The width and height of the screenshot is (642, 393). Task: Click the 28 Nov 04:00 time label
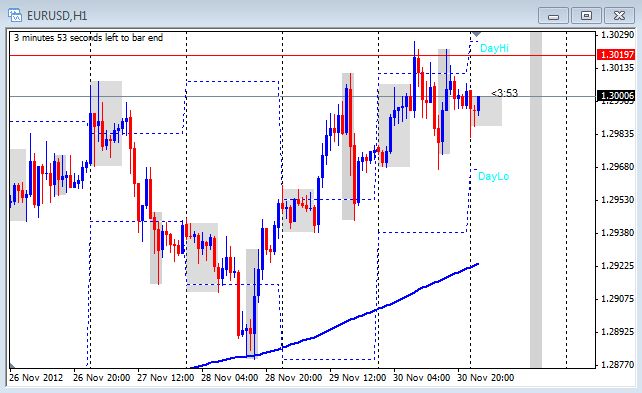(x=229, y=377)
